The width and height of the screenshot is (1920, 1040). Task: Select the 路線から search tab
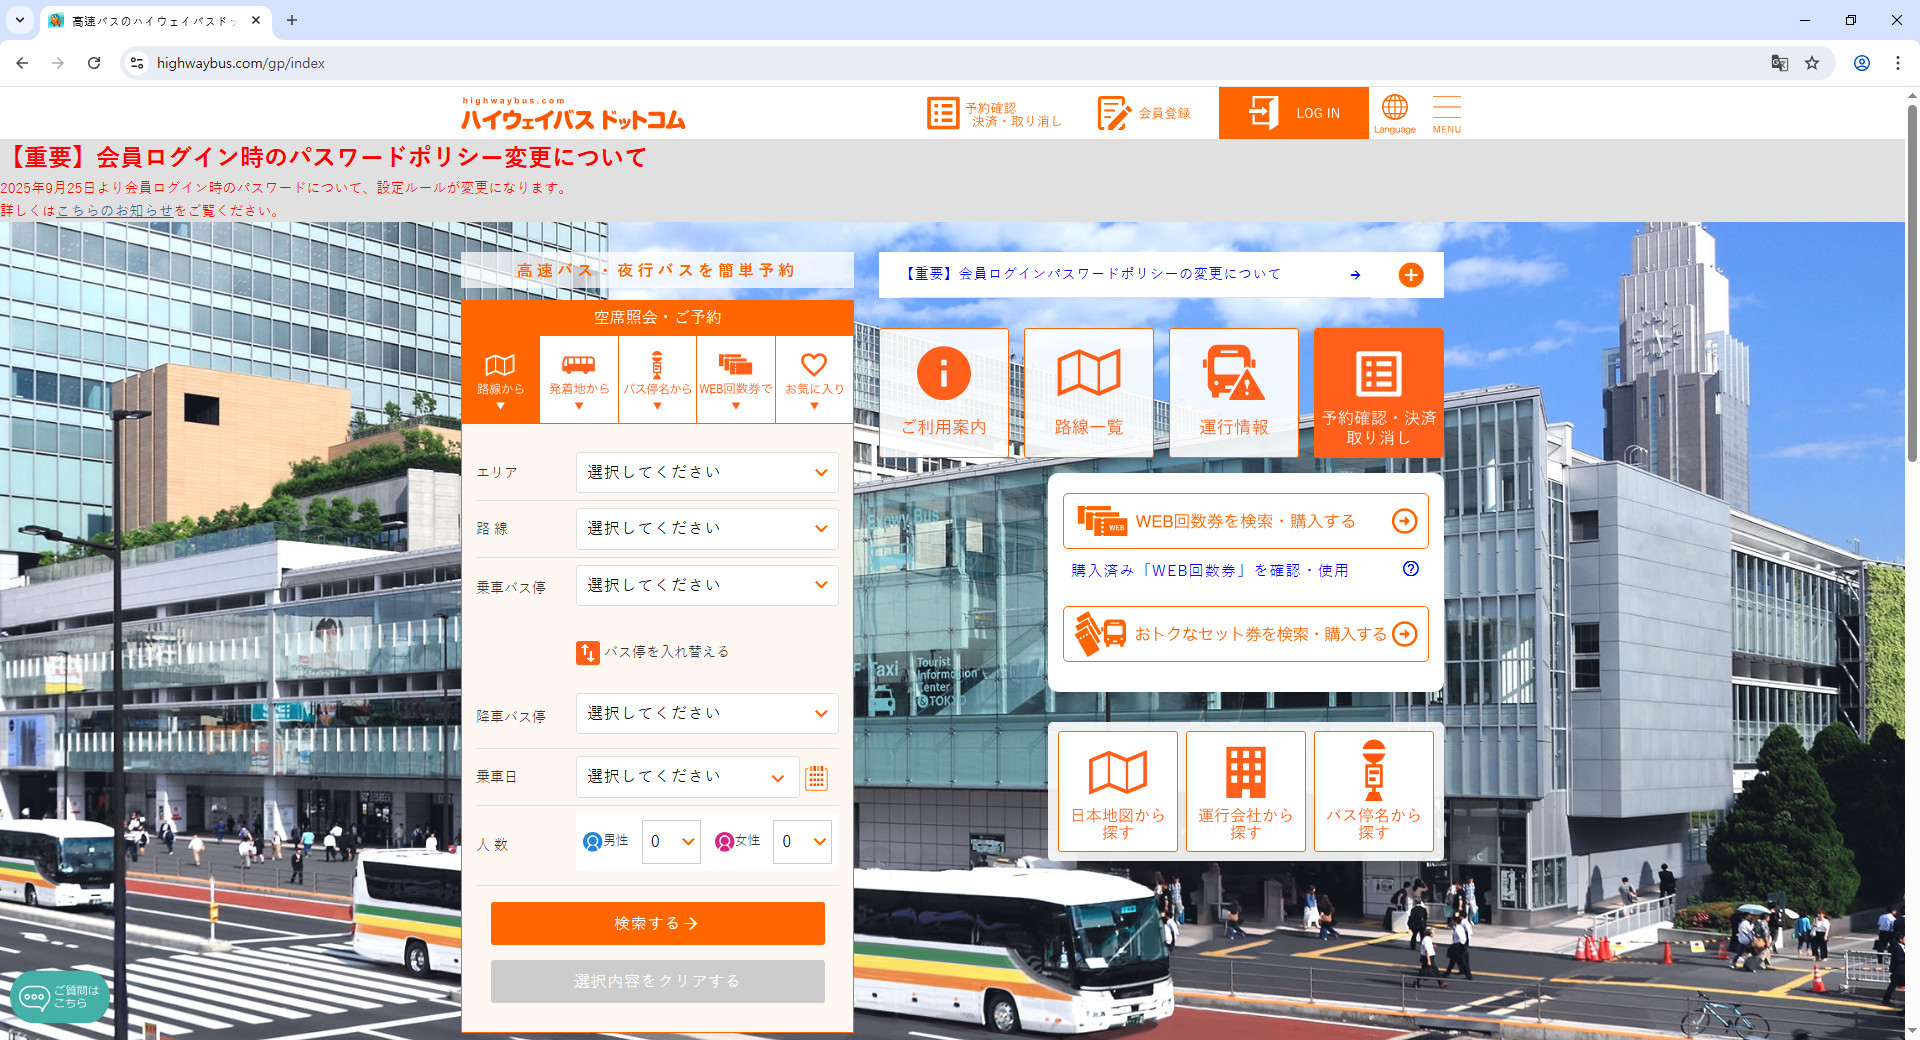click(x=500, y=380)
